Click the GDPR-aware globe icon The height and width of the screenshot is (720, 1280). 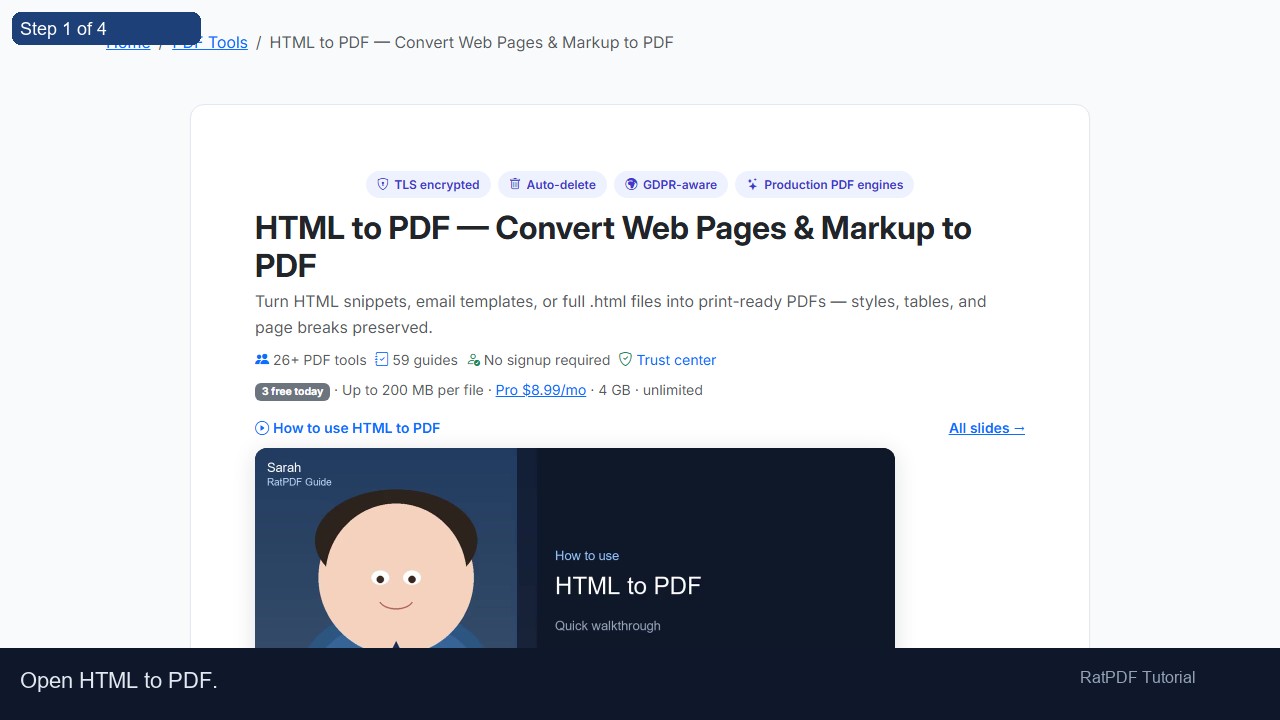631,184
